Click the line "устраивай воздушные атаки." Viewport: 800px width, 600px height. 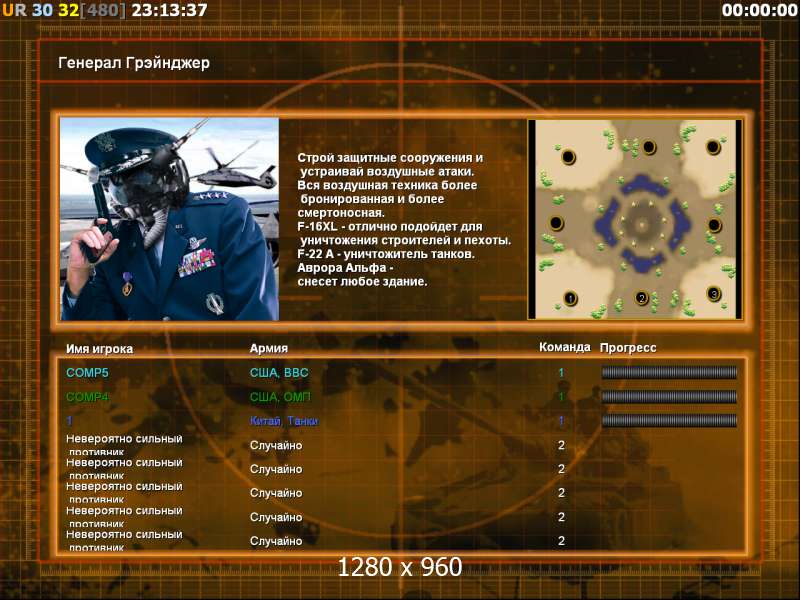[387, 172]
